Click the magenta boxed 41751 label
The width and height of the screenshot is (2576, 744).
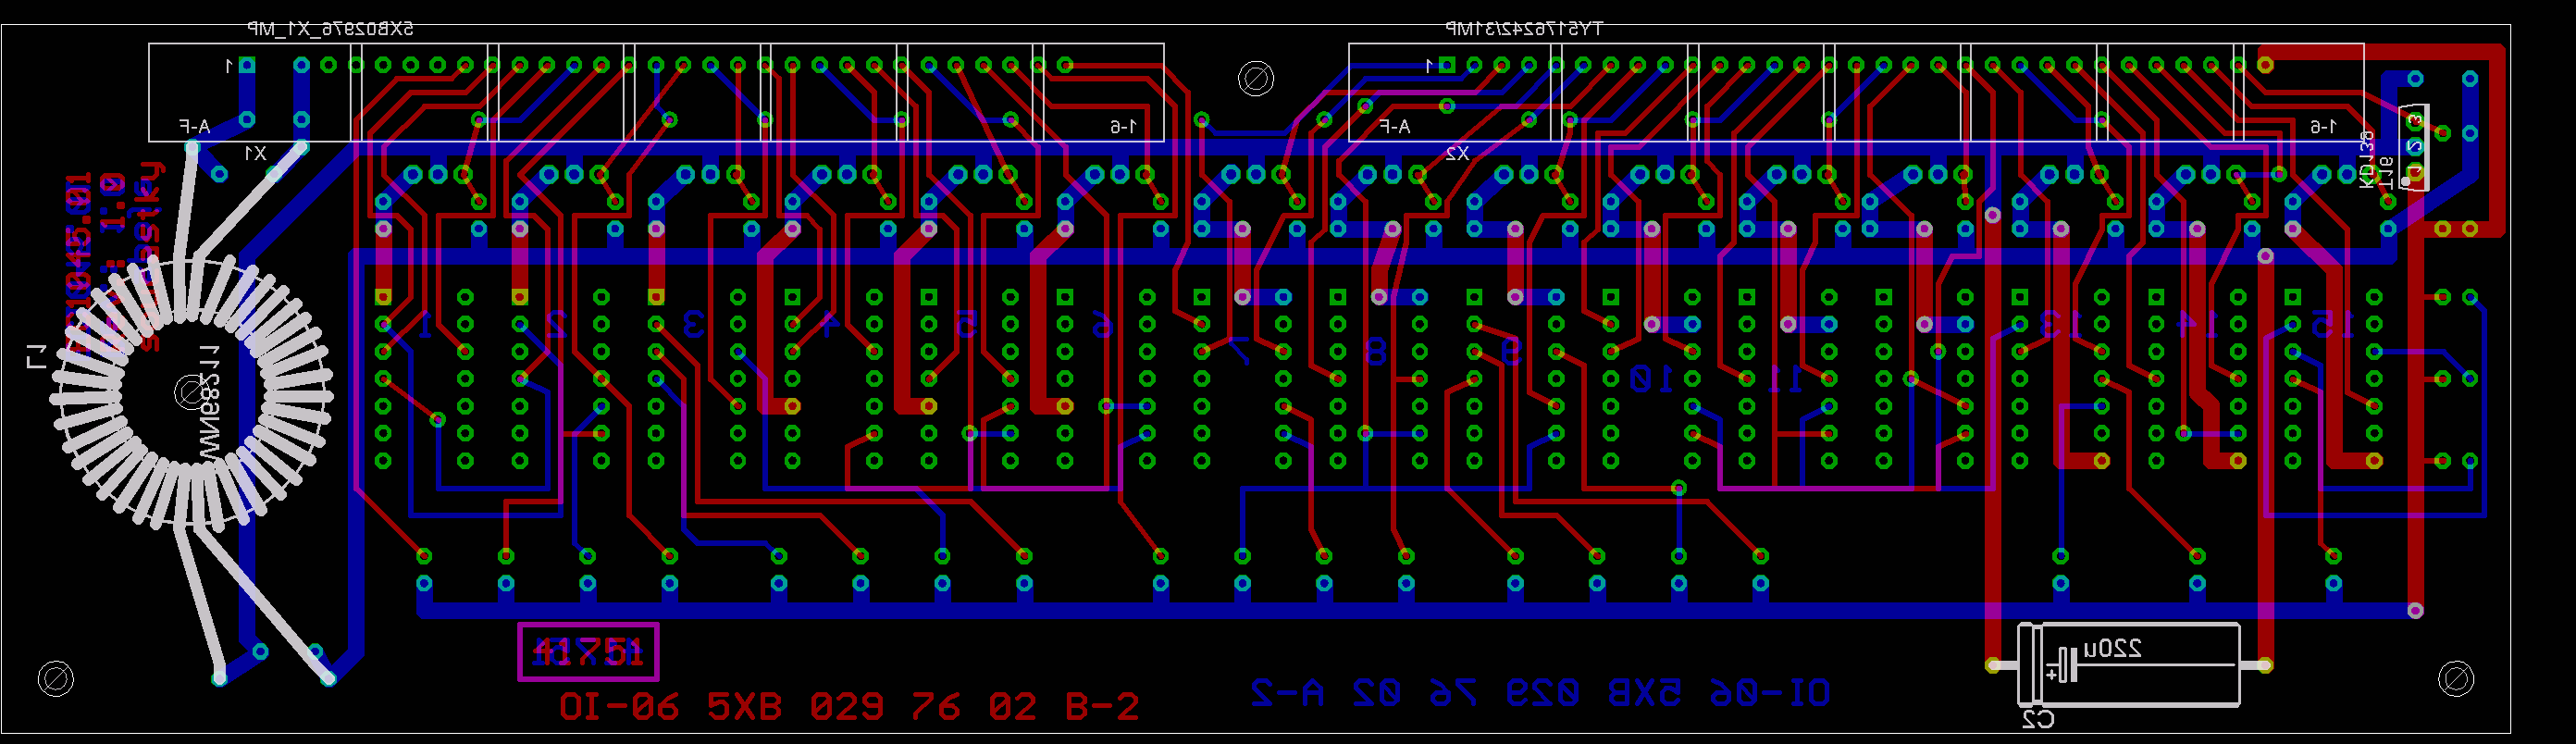click(588, 652)
